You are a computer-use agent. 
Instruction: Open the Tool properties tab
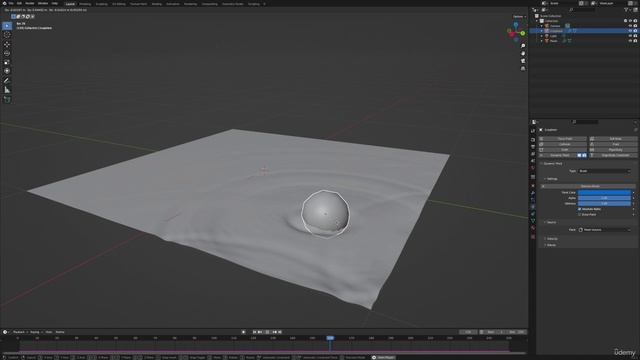tap(533, 131)
